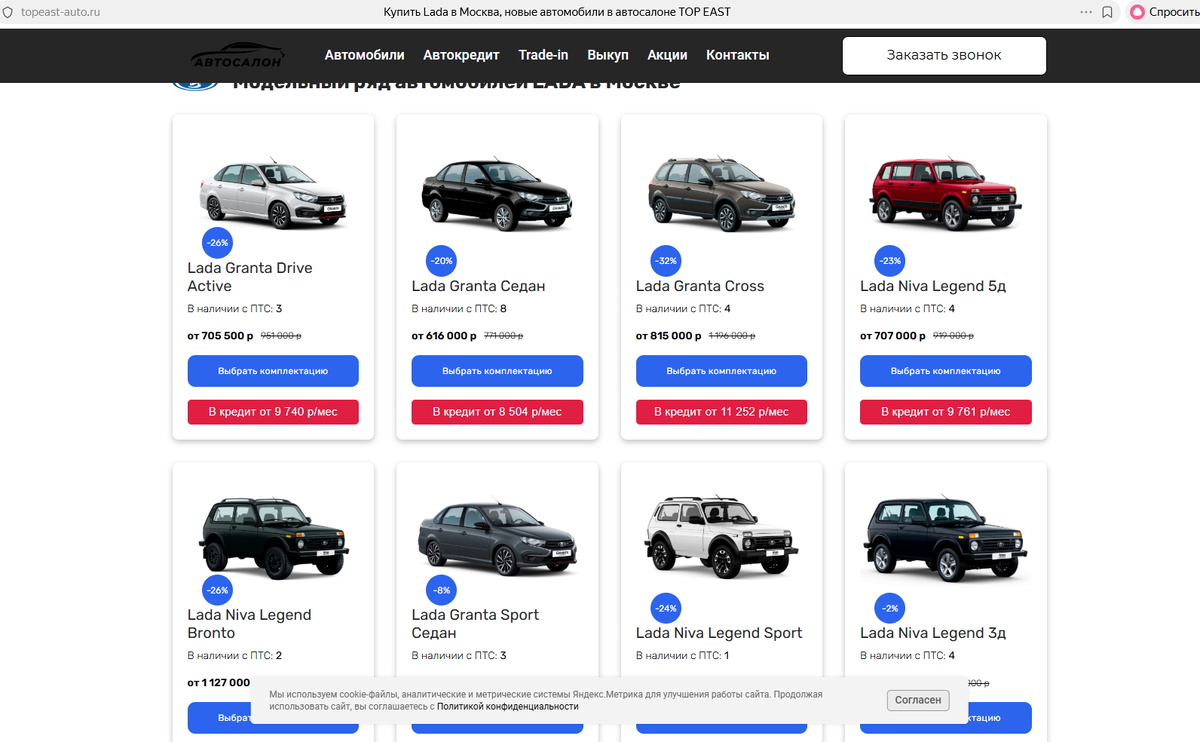This screenshot has width=1200, height=742.
Task: Click В кредит от 8 504 р/мес
Action: click(497, 412)
